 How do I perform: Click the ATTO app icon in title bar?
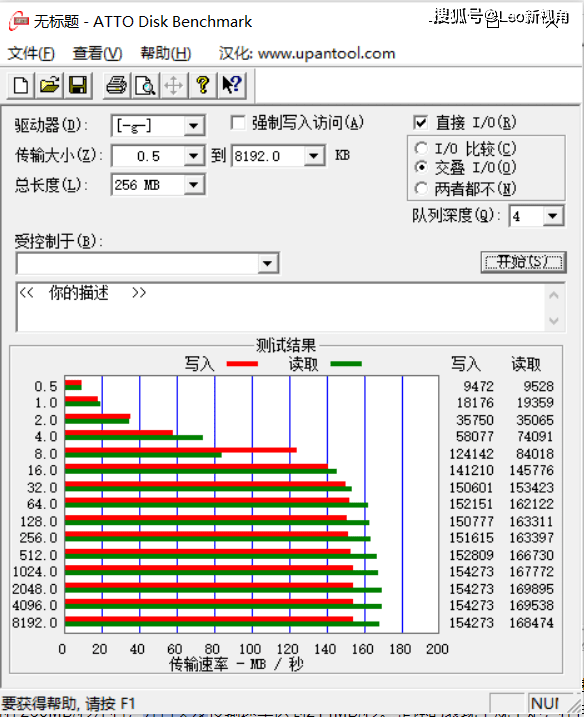click(19, 21)
